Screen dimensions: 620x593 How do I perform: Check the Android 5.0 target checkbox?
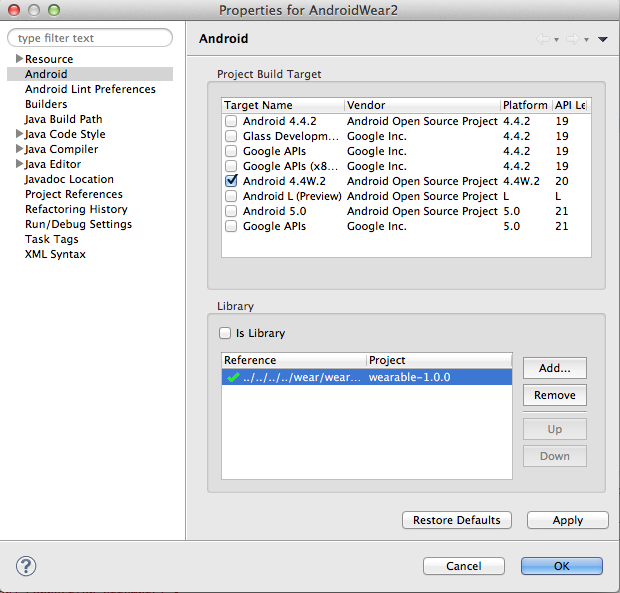point(231,211)
